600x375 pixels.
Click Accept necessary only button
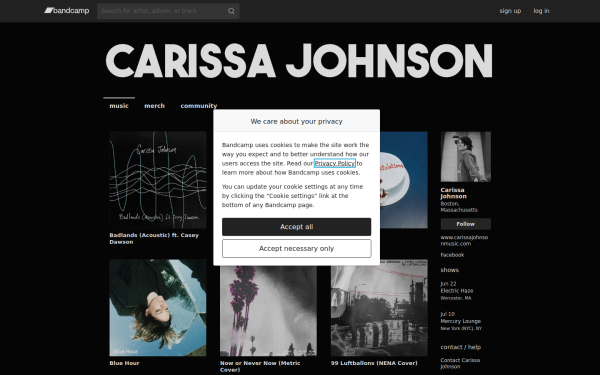tap(297, 249)
